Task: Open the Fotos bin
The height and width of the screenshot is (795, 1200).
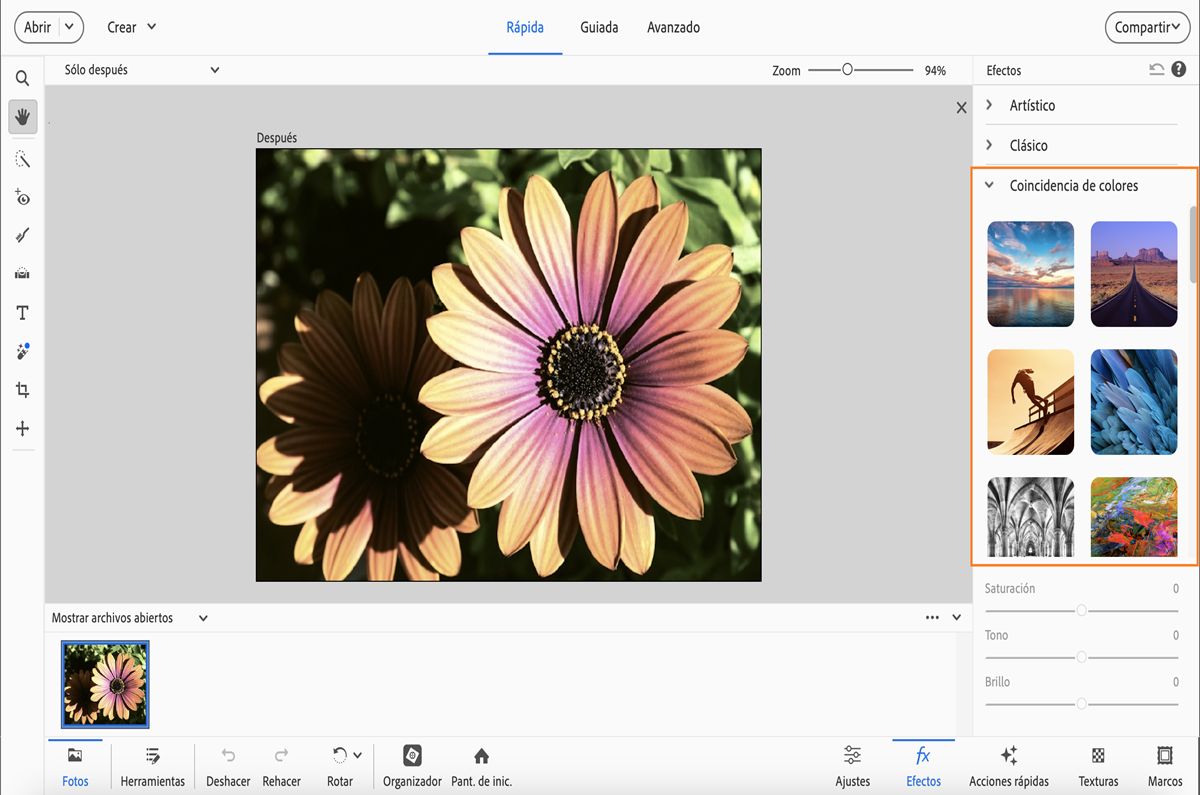Action: [75, 767]
